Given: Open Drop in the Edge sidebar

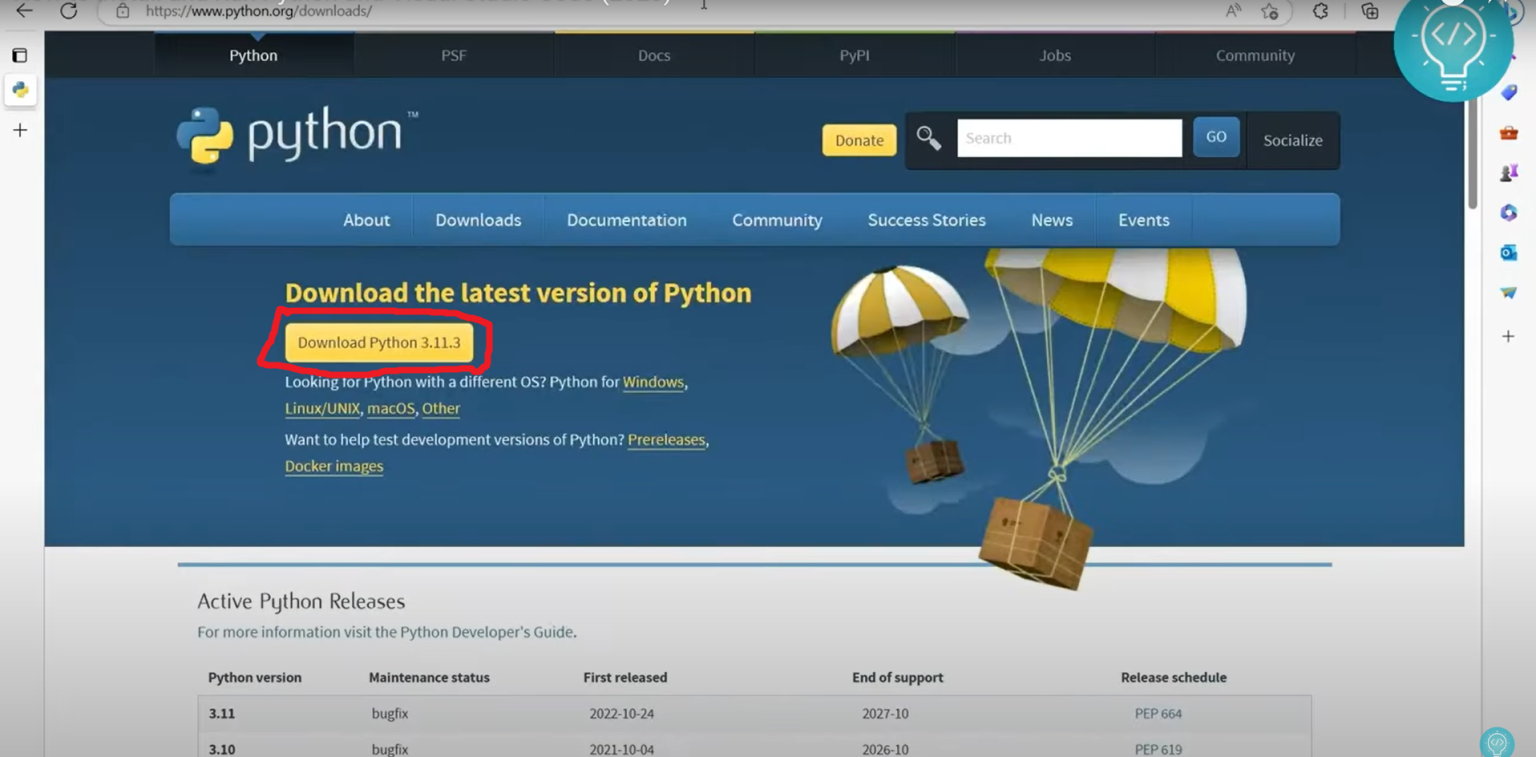Looking at the screenshot, I should [1509, 292].
